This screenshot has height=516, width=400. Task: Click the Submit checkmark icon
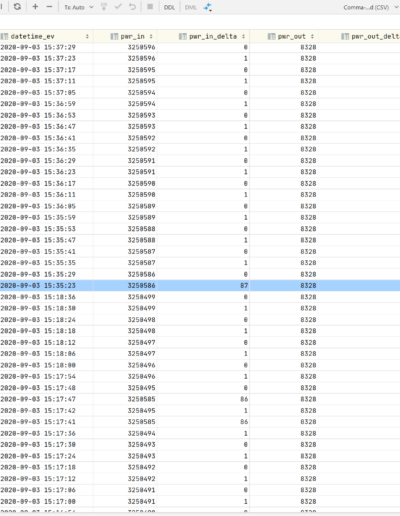pos(118,7)
